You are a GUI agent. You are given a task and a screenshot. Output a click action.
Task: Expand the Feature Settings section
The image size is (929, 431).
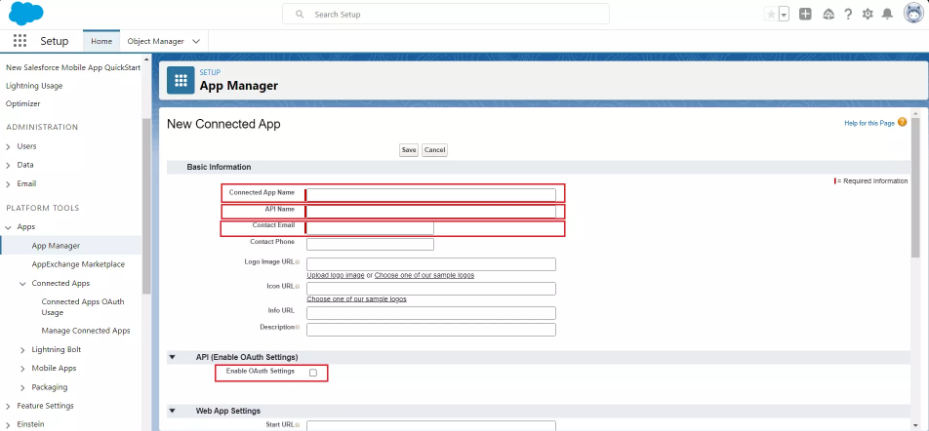click(x=8, y=407)
